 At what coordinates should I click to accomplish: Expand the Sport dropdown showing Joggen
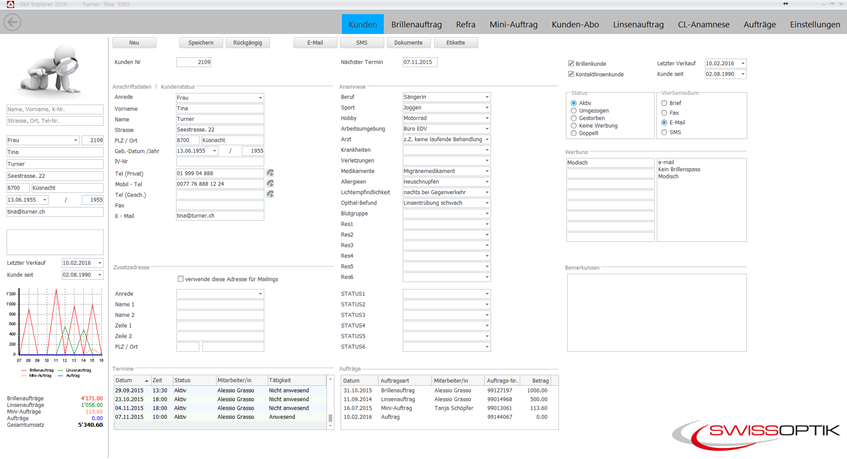click(446, 107)
